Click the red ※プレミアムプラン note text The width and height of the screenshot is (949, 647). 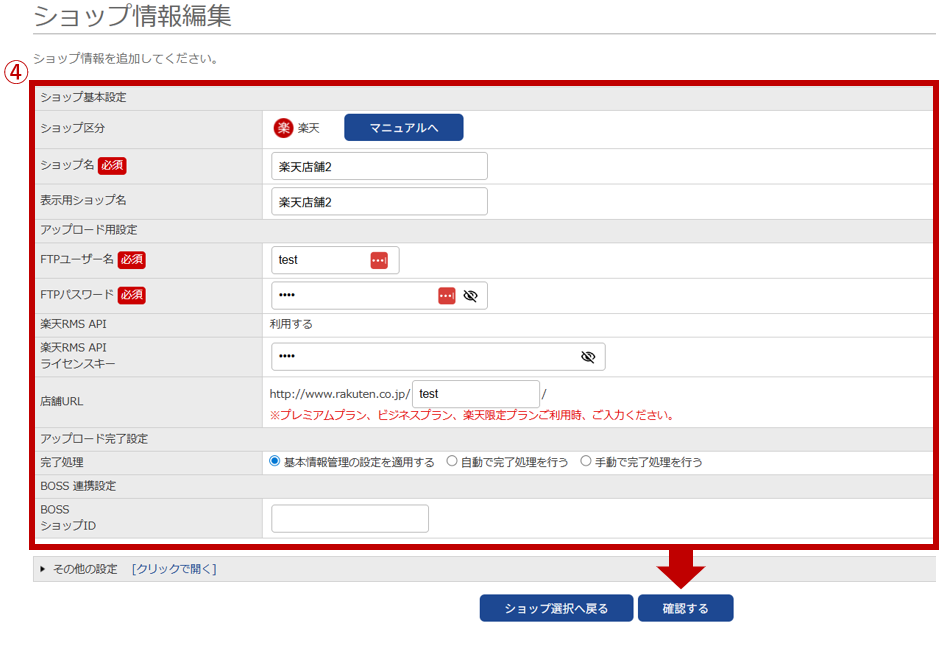point(472,415)
